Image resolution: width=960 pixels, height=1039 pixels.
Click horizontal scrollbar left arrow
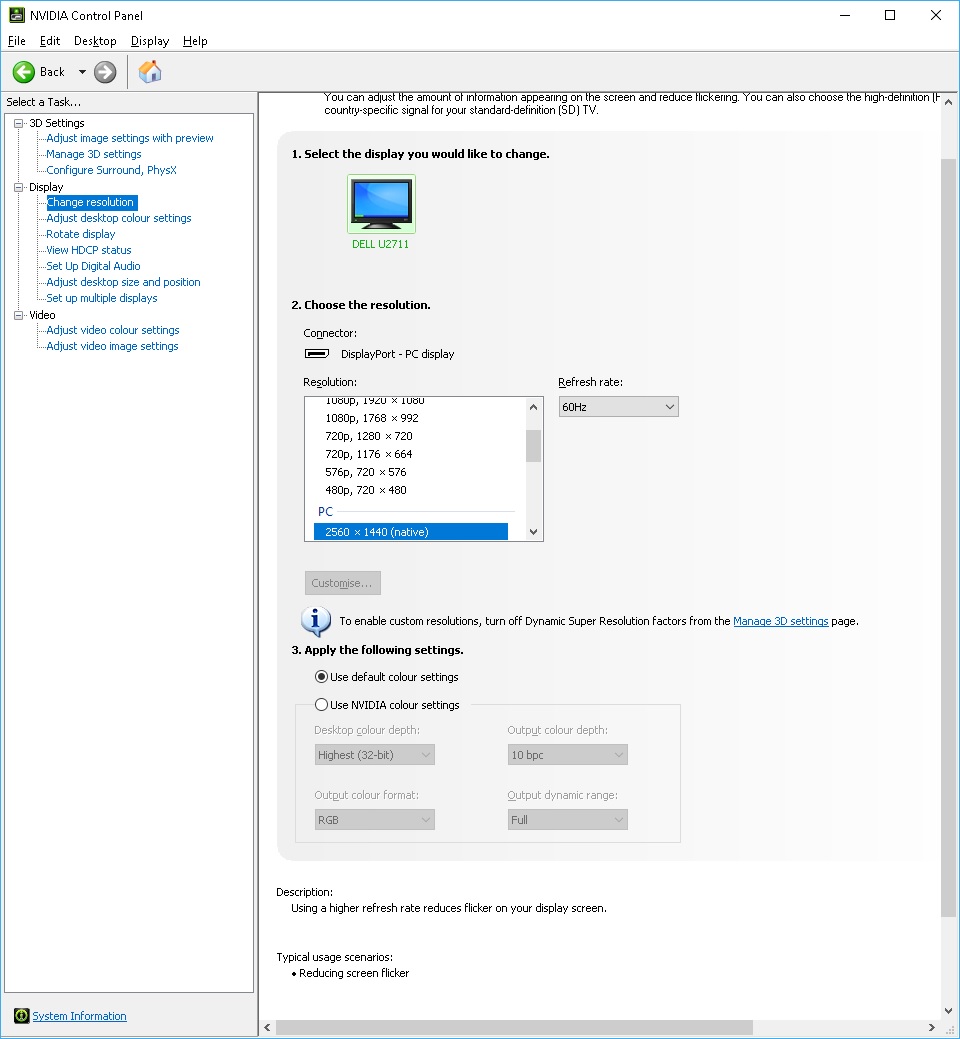(267, 1028)
